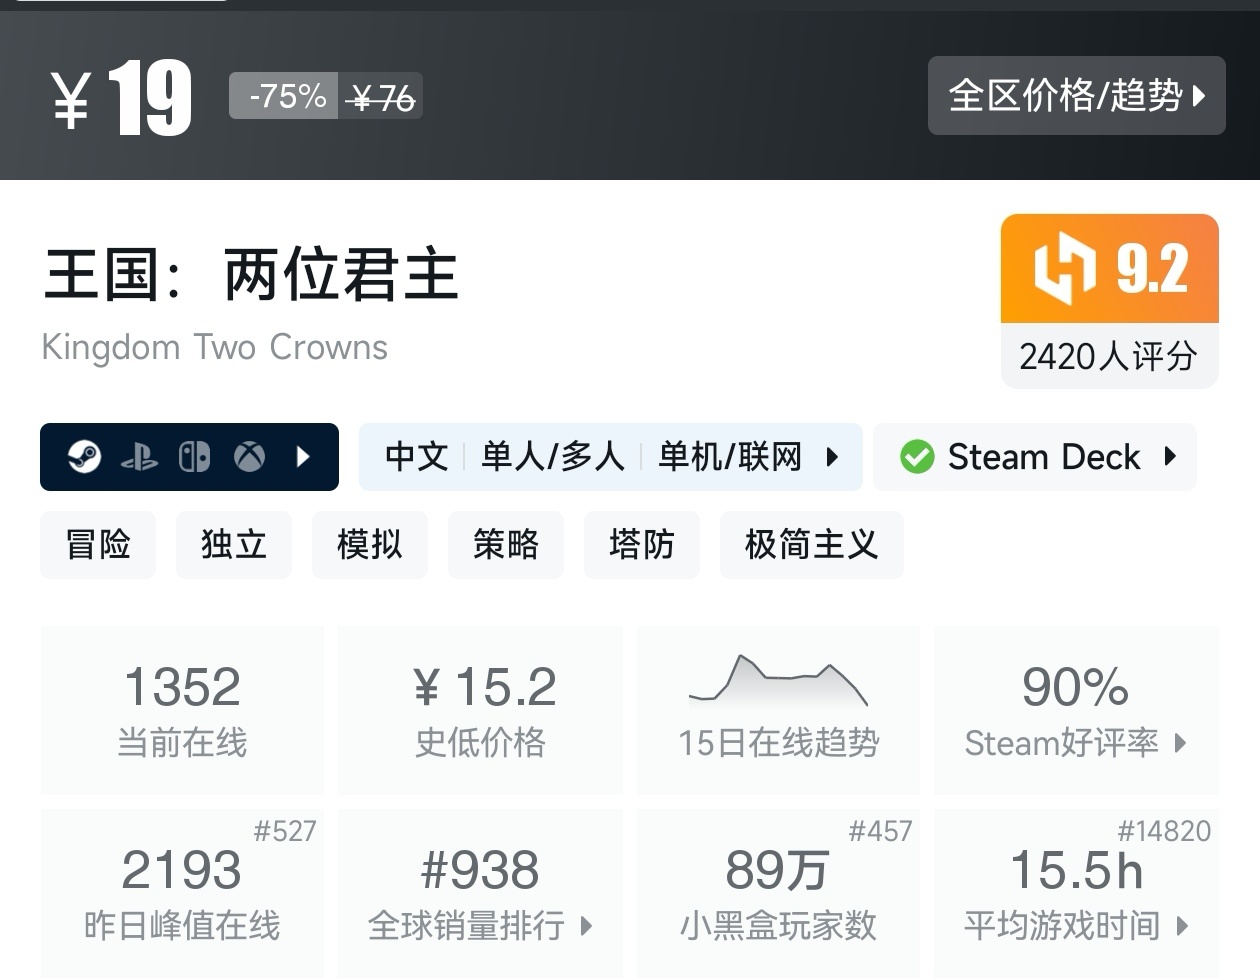Screen dimensions: 1260x978
Task: Click the 小黑盒 logo in 9.2 score badge
Action: click(x=1064, y=268)
